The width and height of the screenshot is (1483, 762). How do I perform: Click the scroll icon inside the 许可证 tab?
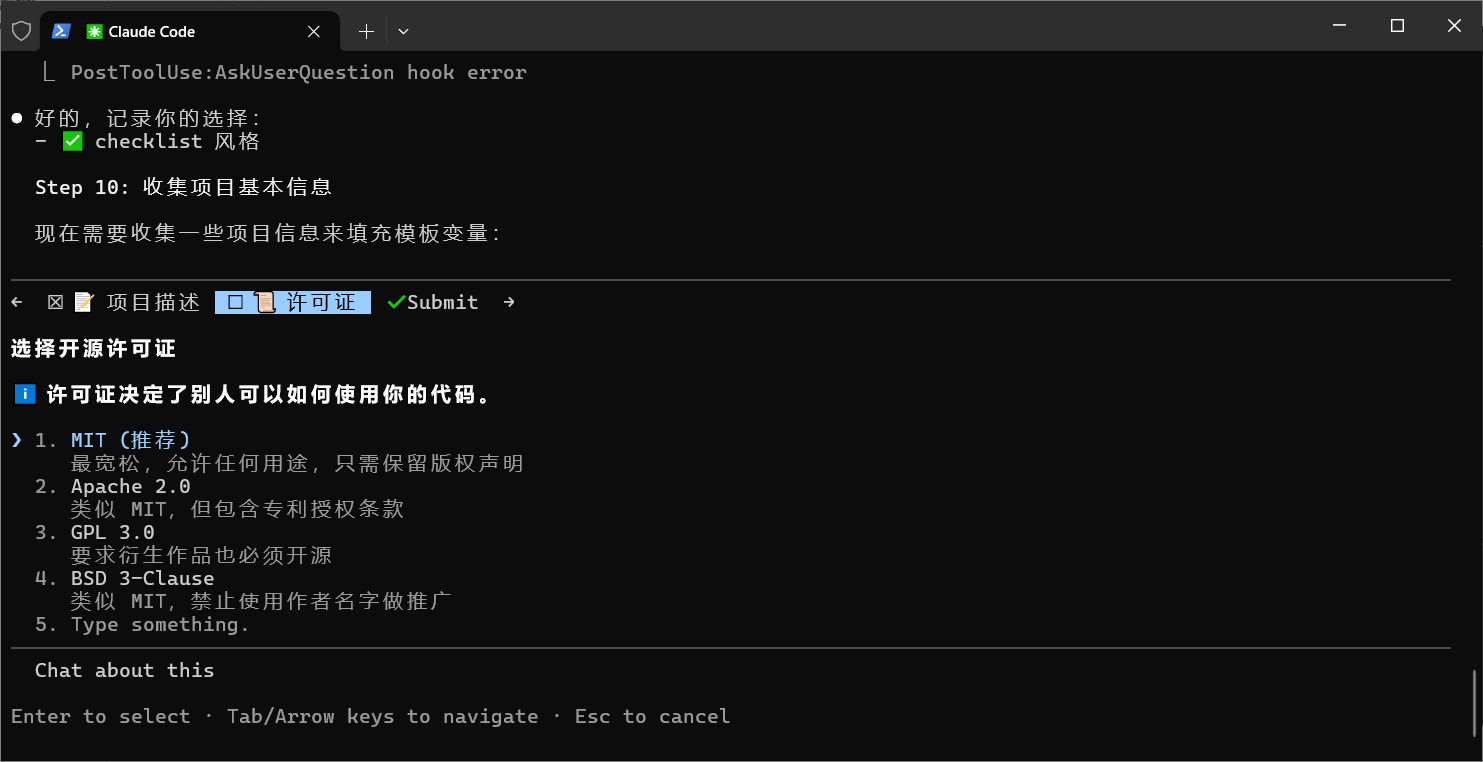264,301
